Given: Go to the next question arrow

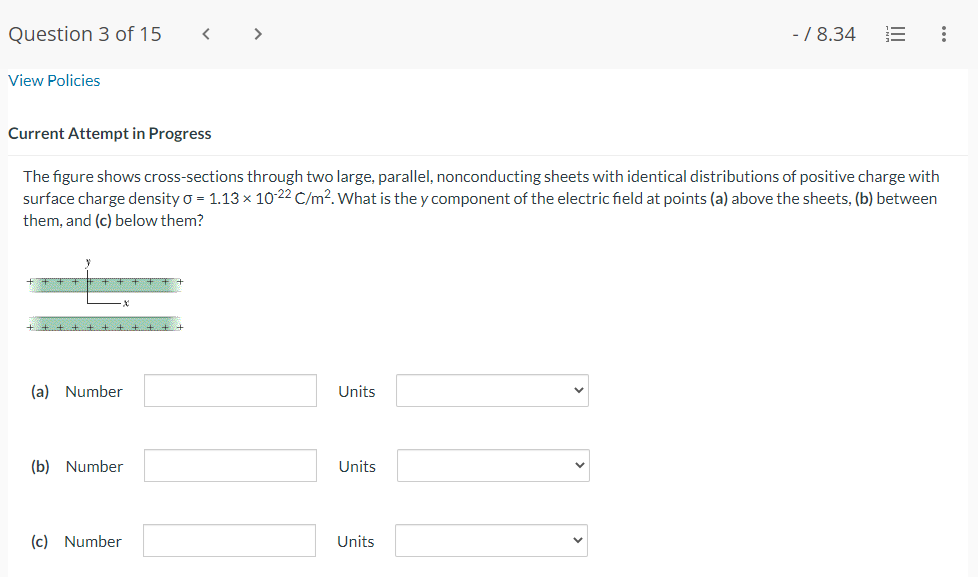Looking at the screenshot, I should 258,34.
